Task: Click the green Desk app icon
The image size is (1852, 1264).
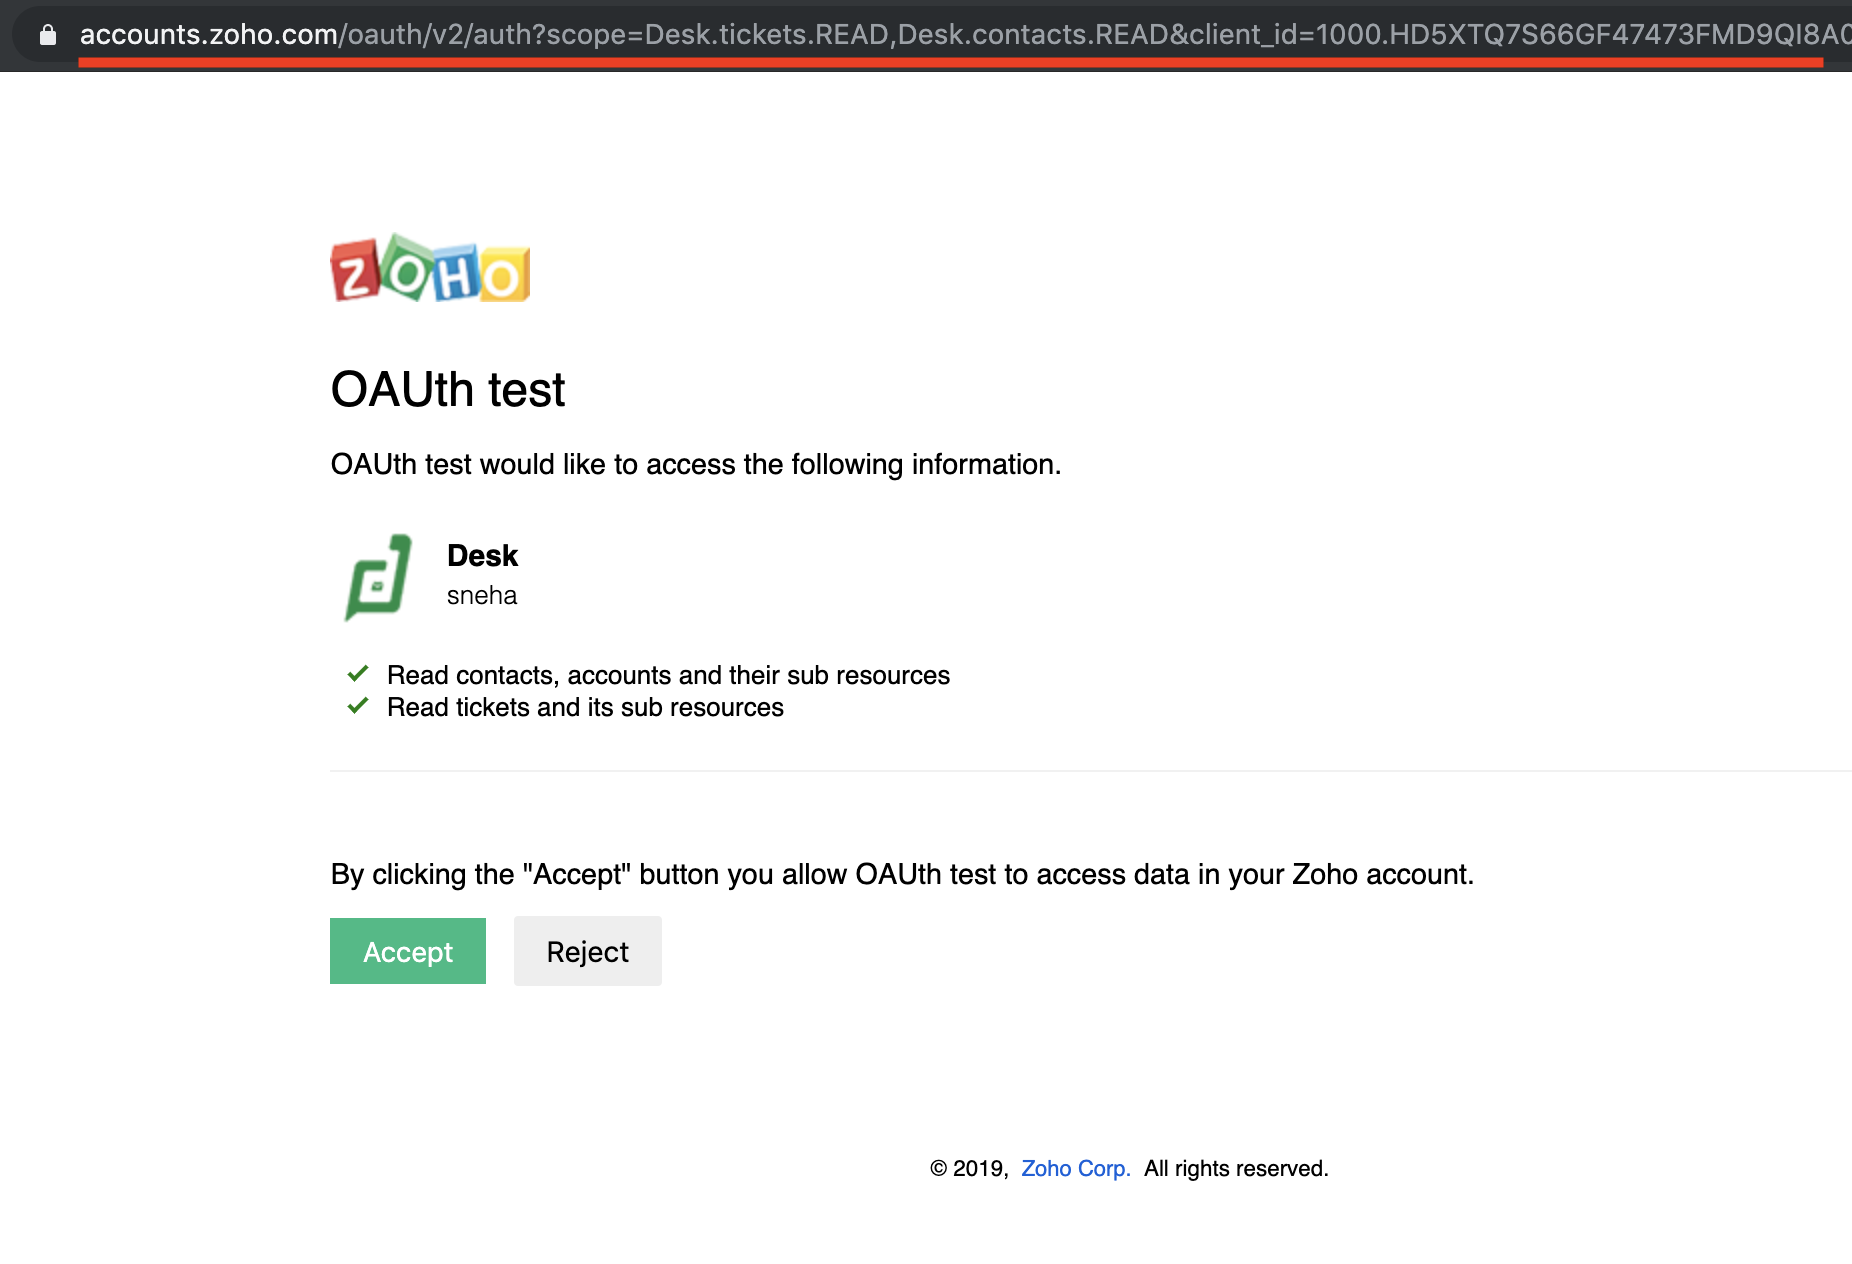Action: (x=378, y=577)
